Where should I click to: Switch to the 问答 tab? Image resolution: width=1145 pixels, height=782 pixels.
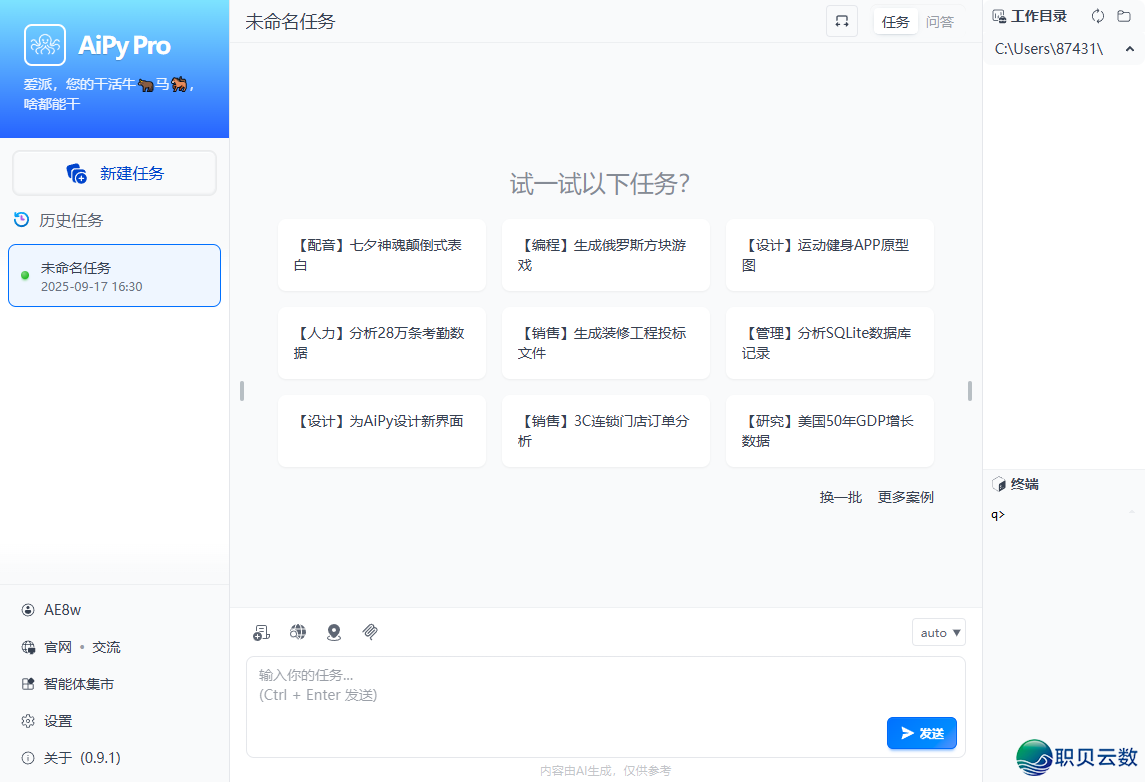pos(940,22)
